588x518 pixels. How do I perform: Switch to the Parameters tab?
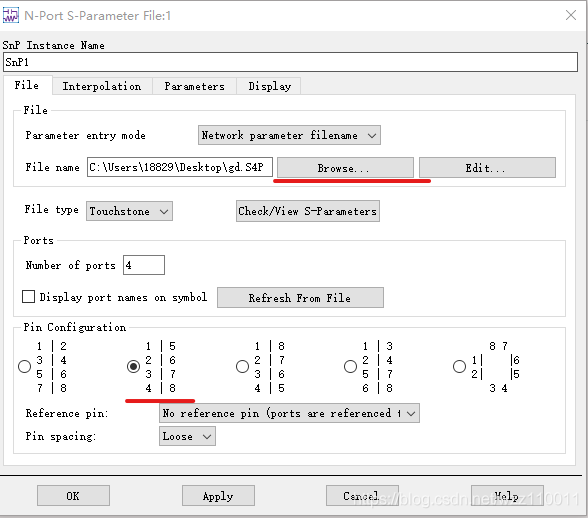[x=194, y=86]
